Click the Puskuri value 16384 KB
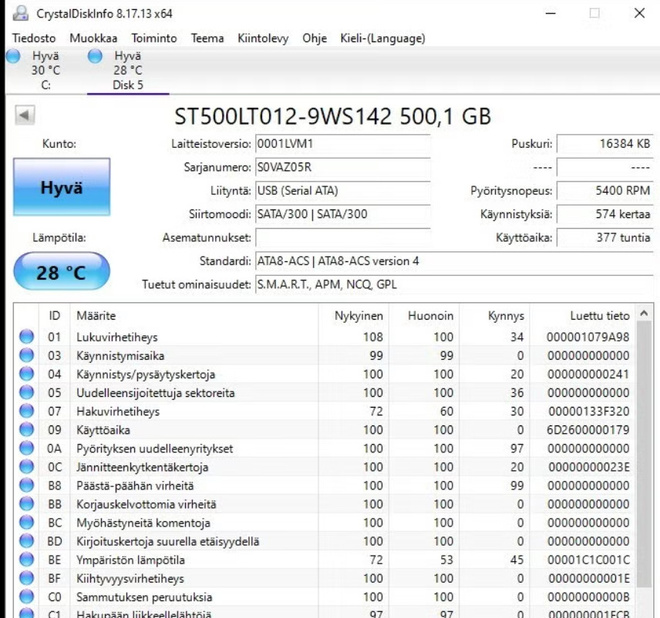This screenshot has height=618, width=660. [605, 144]
